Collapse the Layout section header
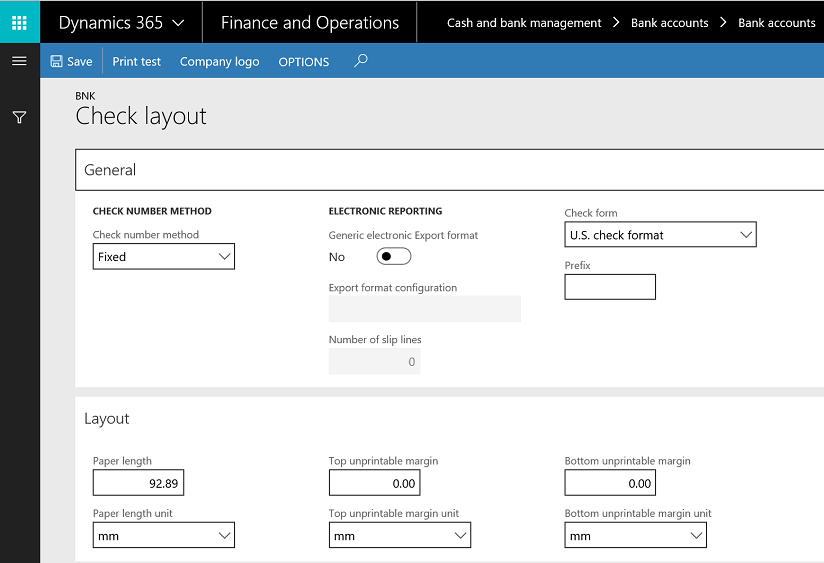This screenshot has height=563, width=824. tap(449, 418)
